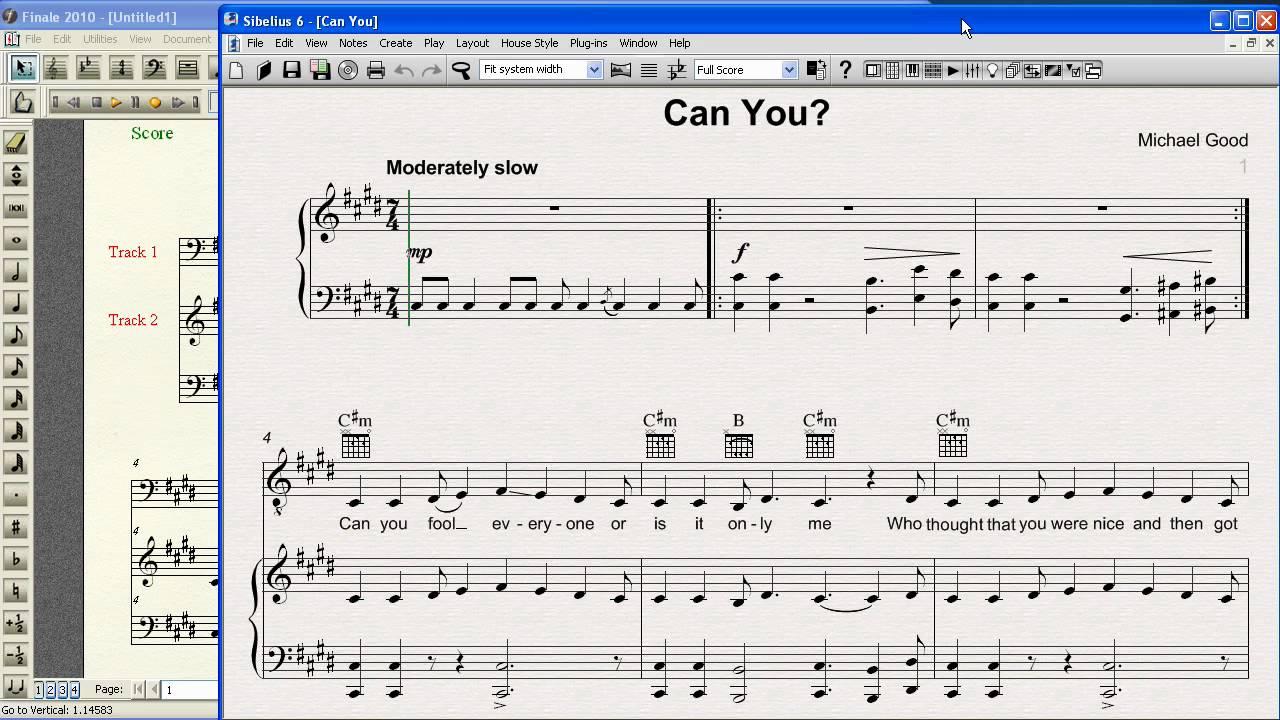Save the score with the floppy disk icon

292,70
